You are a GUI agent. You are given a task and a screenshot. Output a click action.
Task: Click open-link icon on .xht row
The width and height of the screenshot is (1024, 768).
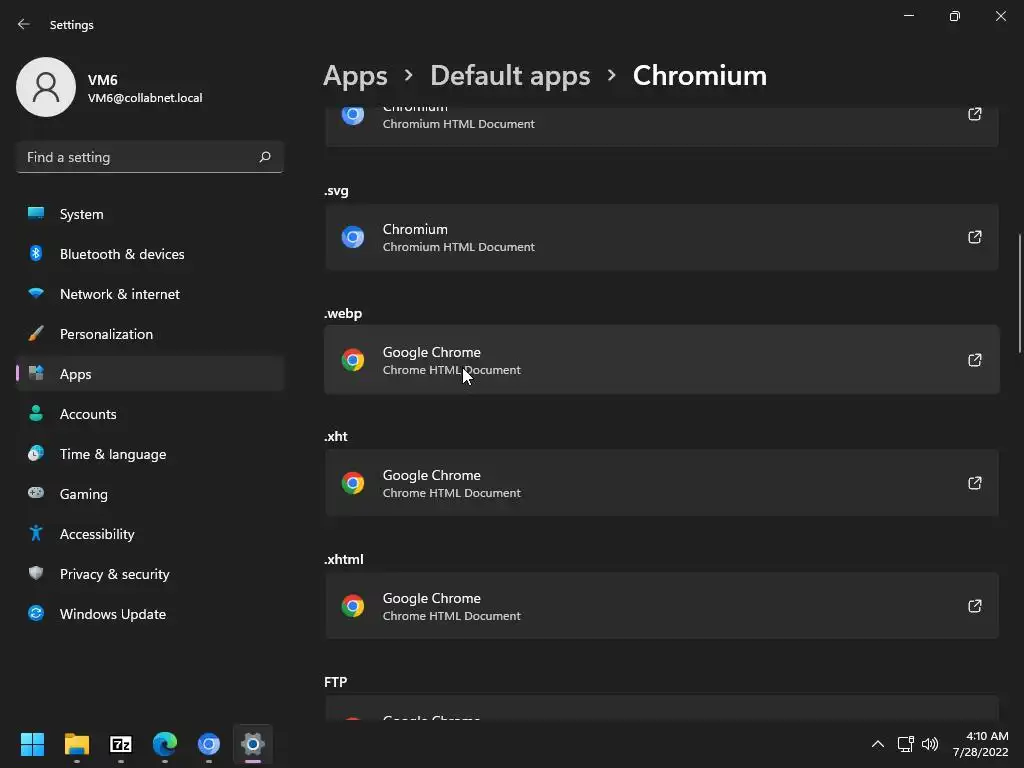tap(974, 483)
